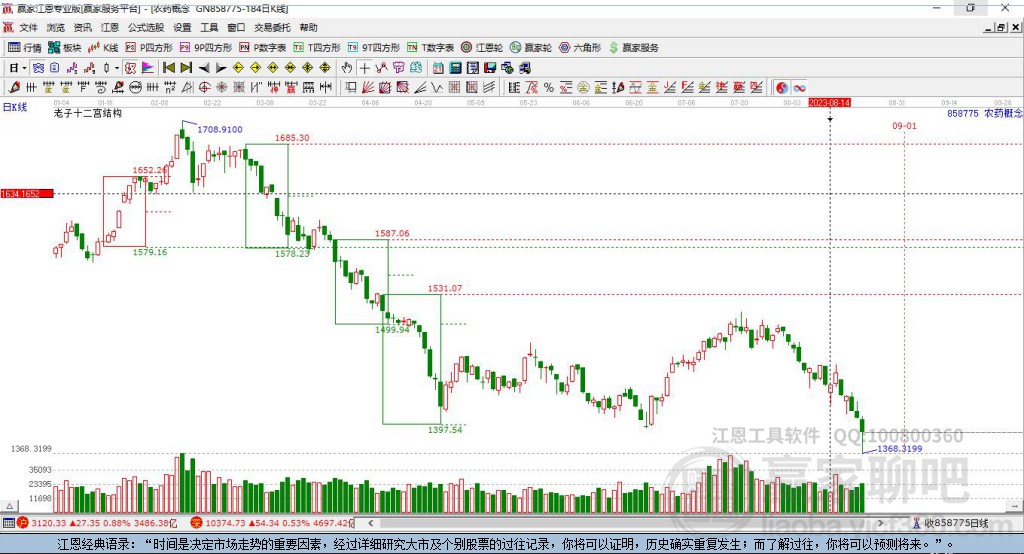The height and width of the screenshot is (554, 1024).
Task: Click the 老子十二宫结构 chart title
Action: pos(88,113)
